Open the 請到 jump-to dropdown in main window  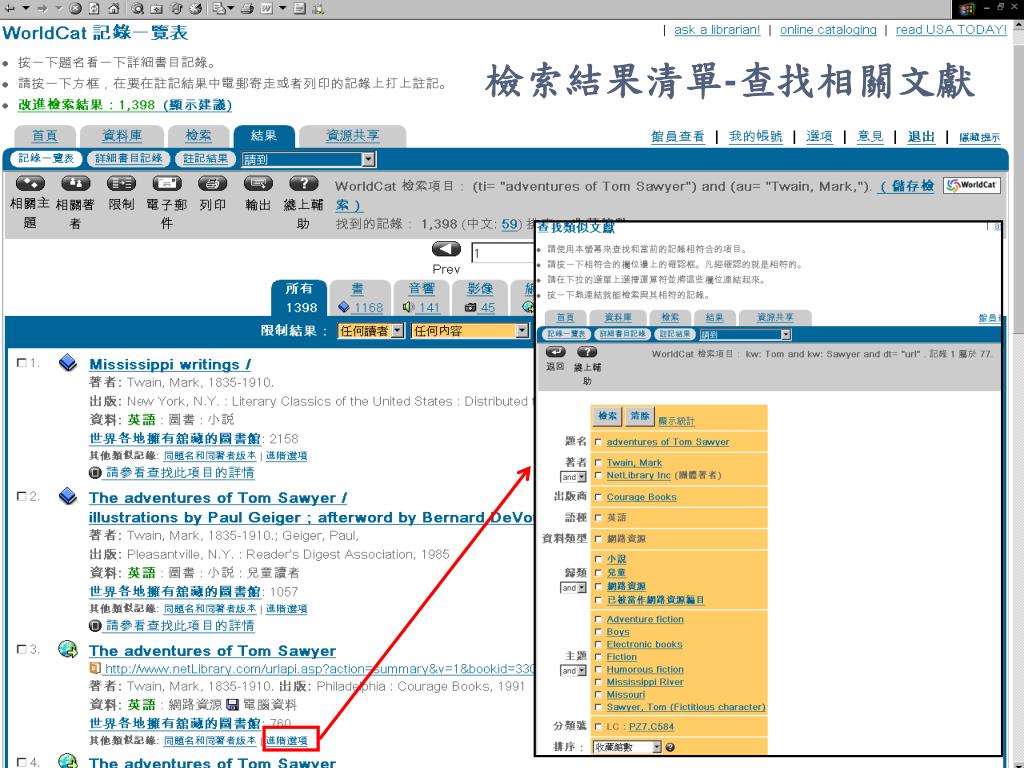[308, 159]
